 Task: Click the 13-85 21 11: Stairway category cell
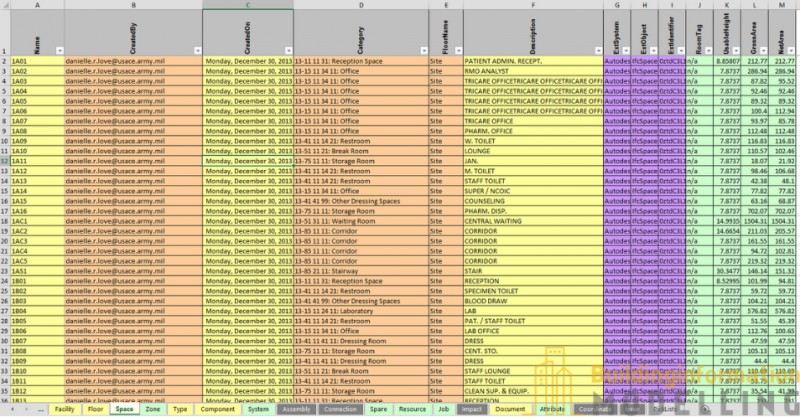[x=361, y=271]
